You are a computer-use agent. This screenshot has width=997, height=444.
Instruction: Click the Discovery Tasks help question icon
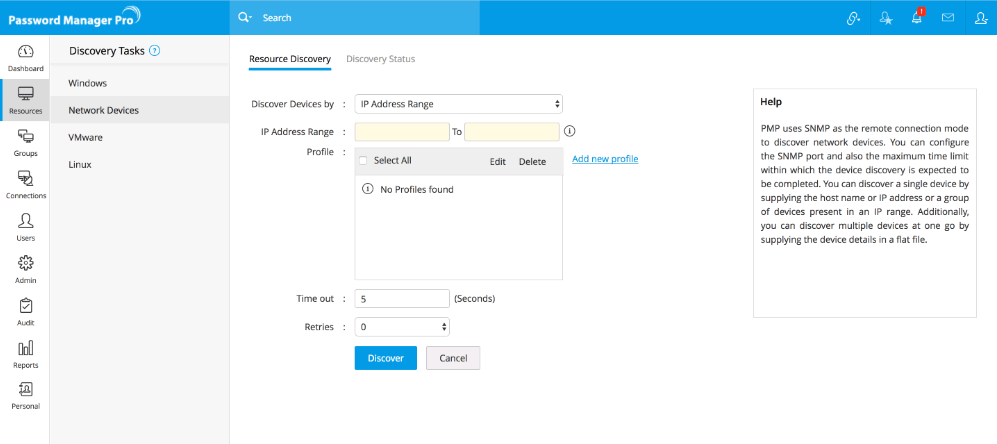pyautogui.click(x=154, y=51)
